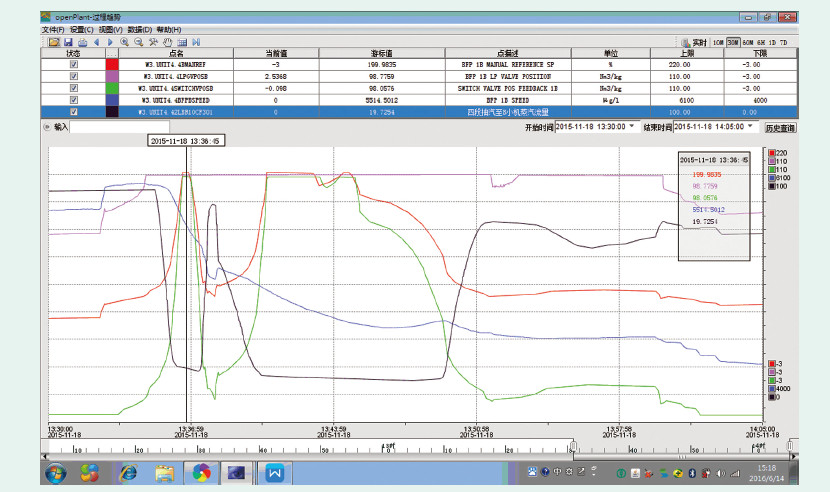Image resolution: width=830 pixels, height=492 pixels.
Task: Click the print icon in toolbar
Action: pos(81,42)
